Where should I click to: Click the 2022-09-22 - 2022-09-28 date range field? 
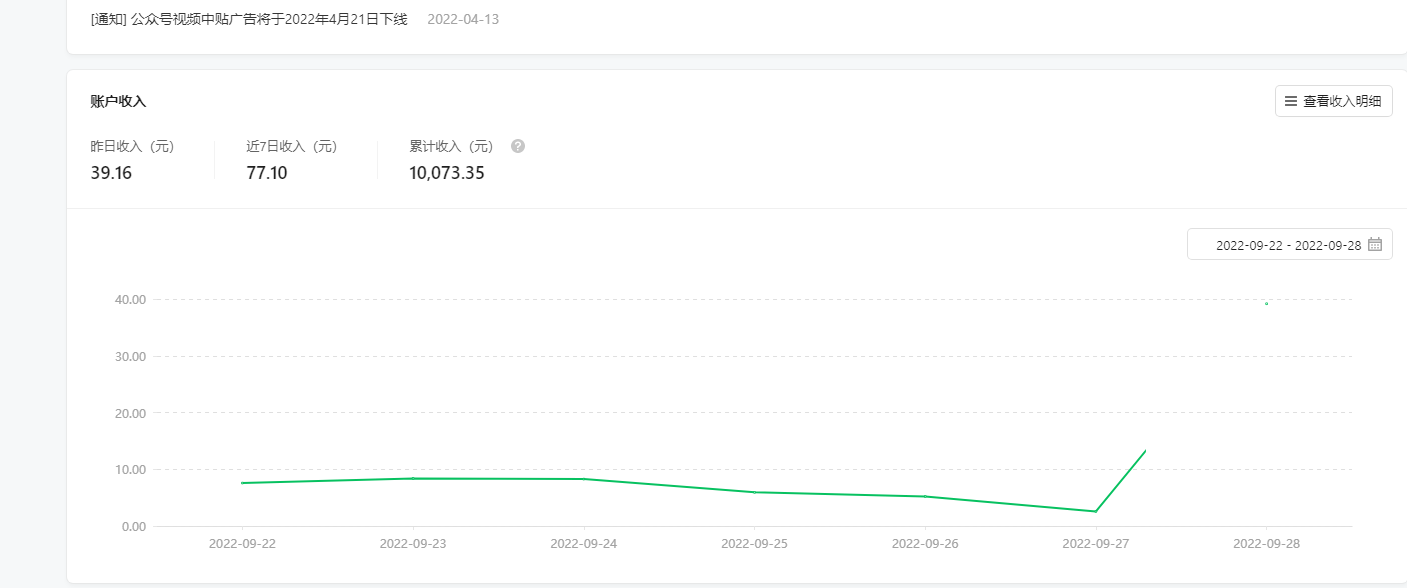(1290, 244)
